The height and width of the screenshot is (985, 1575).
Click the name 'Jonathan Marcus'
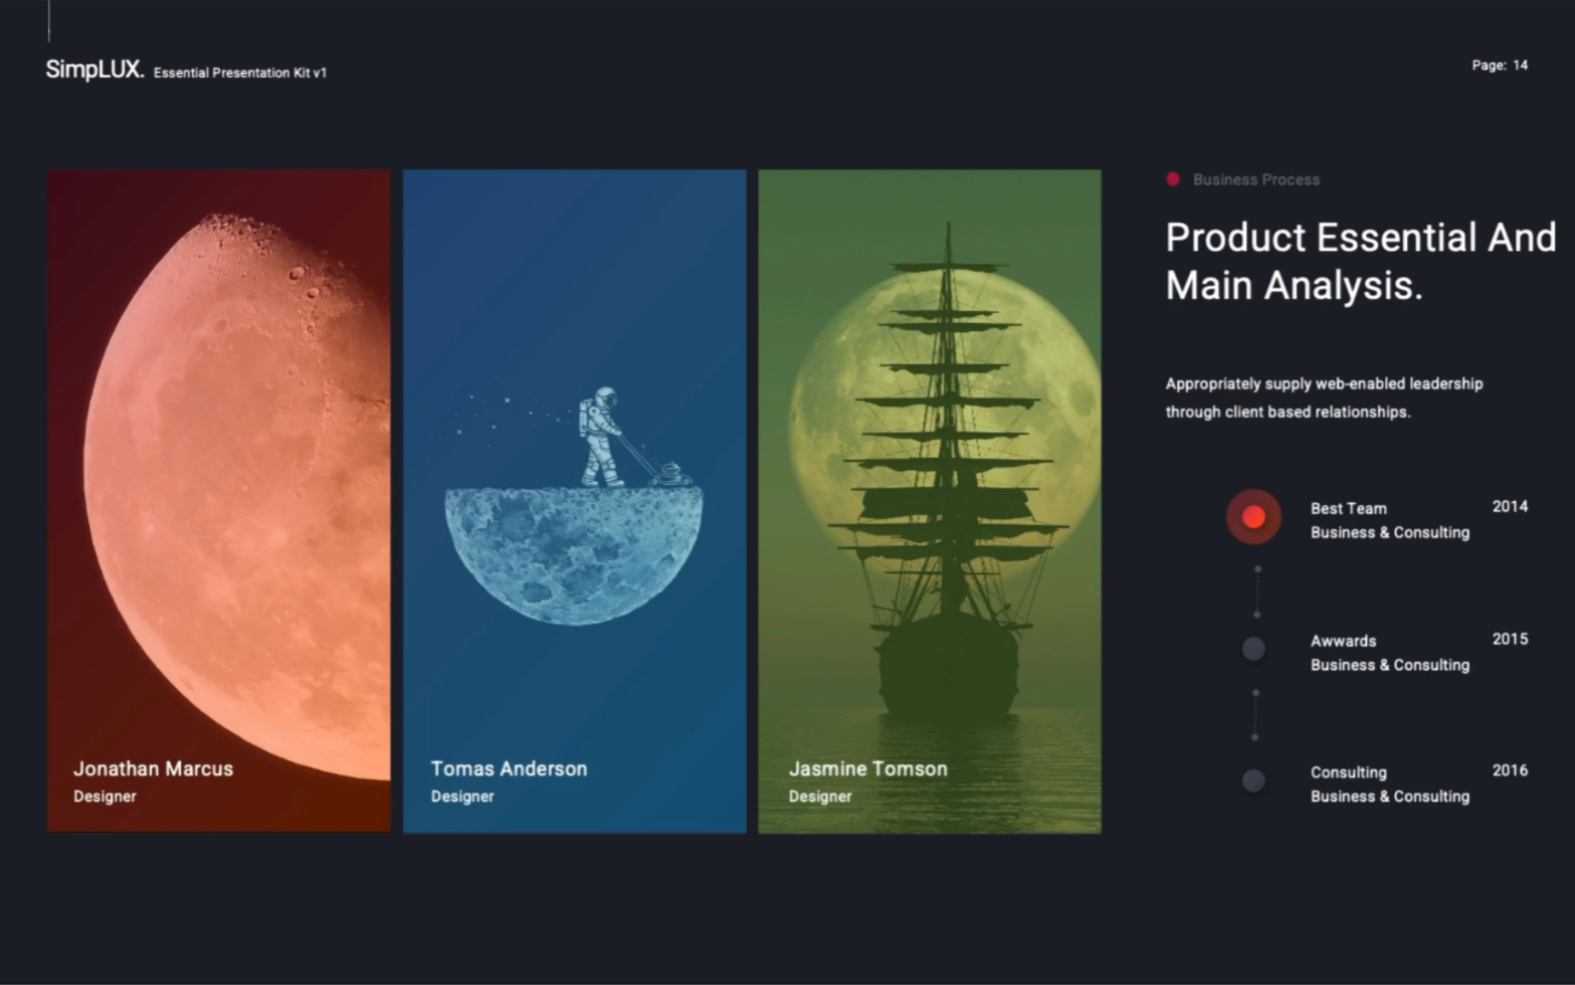tap(153, 769)
